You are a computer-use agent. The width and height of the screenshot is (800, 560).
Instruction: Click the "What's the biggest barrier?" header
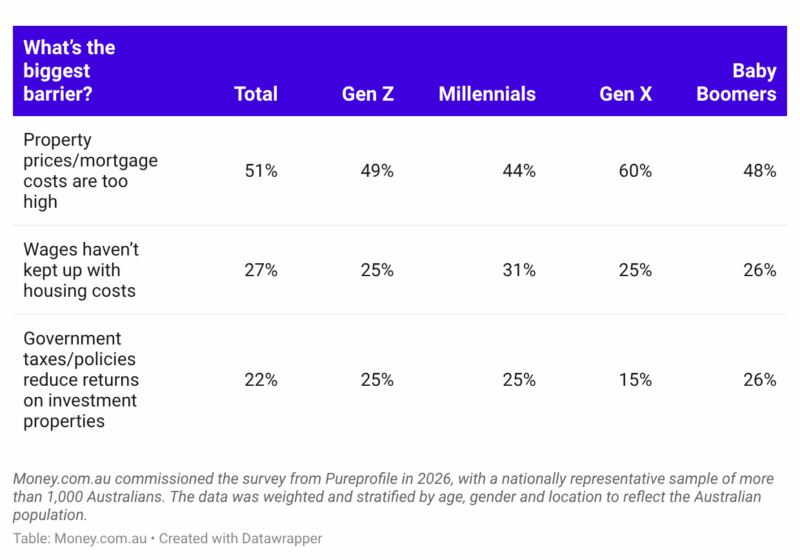69,70
